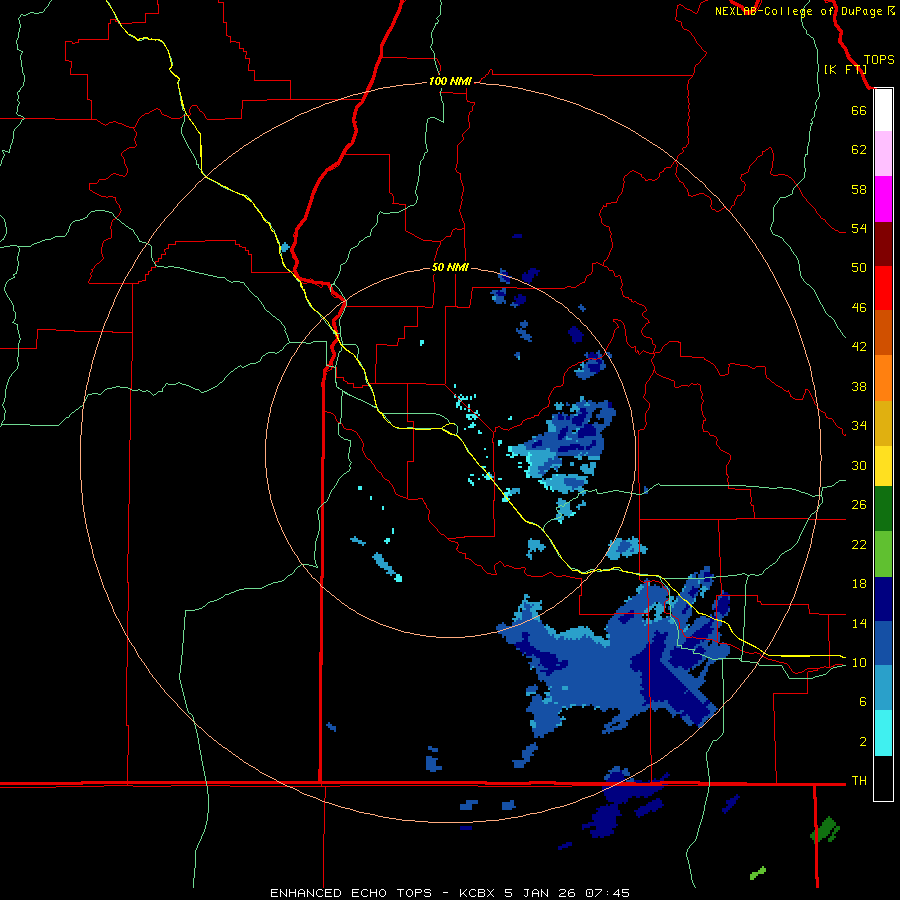The image size is (900, 900).
Task: Click the legend value label '54'
Action: [859, 228]
